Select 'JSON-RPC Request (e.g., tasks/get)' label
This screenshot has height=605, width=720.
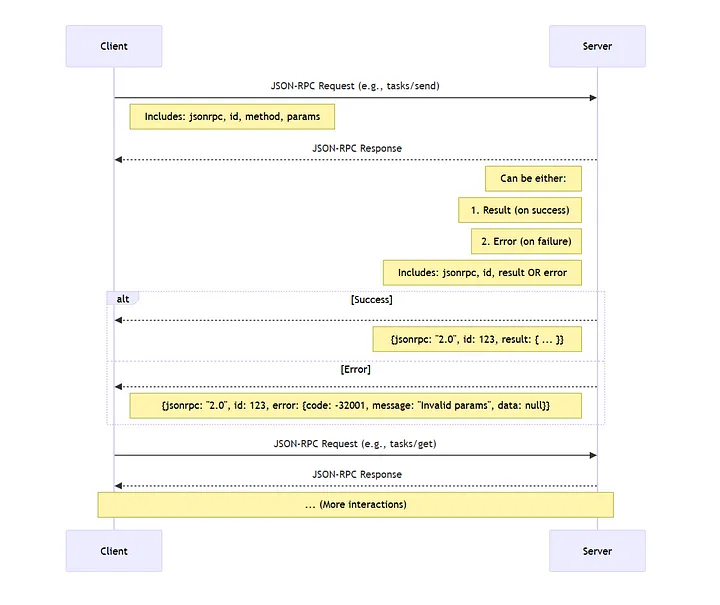[x=355, y=444]
